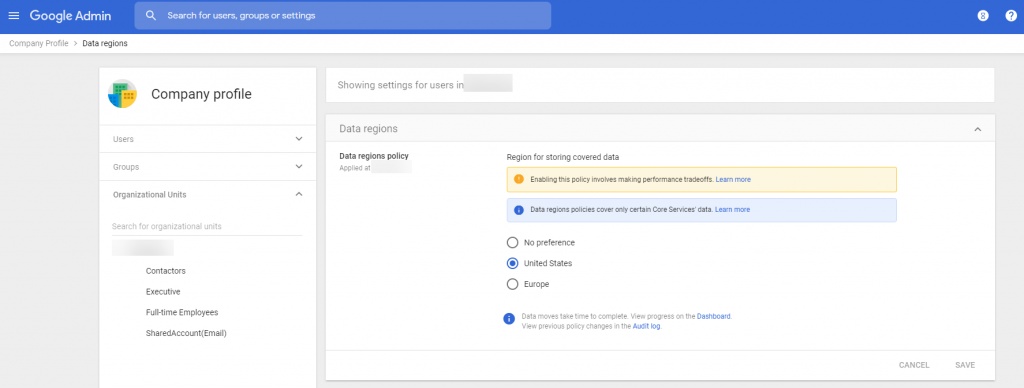Select the No preference radio button
This screenshot has width=1024, height=388.
click(x=513, y=243)
